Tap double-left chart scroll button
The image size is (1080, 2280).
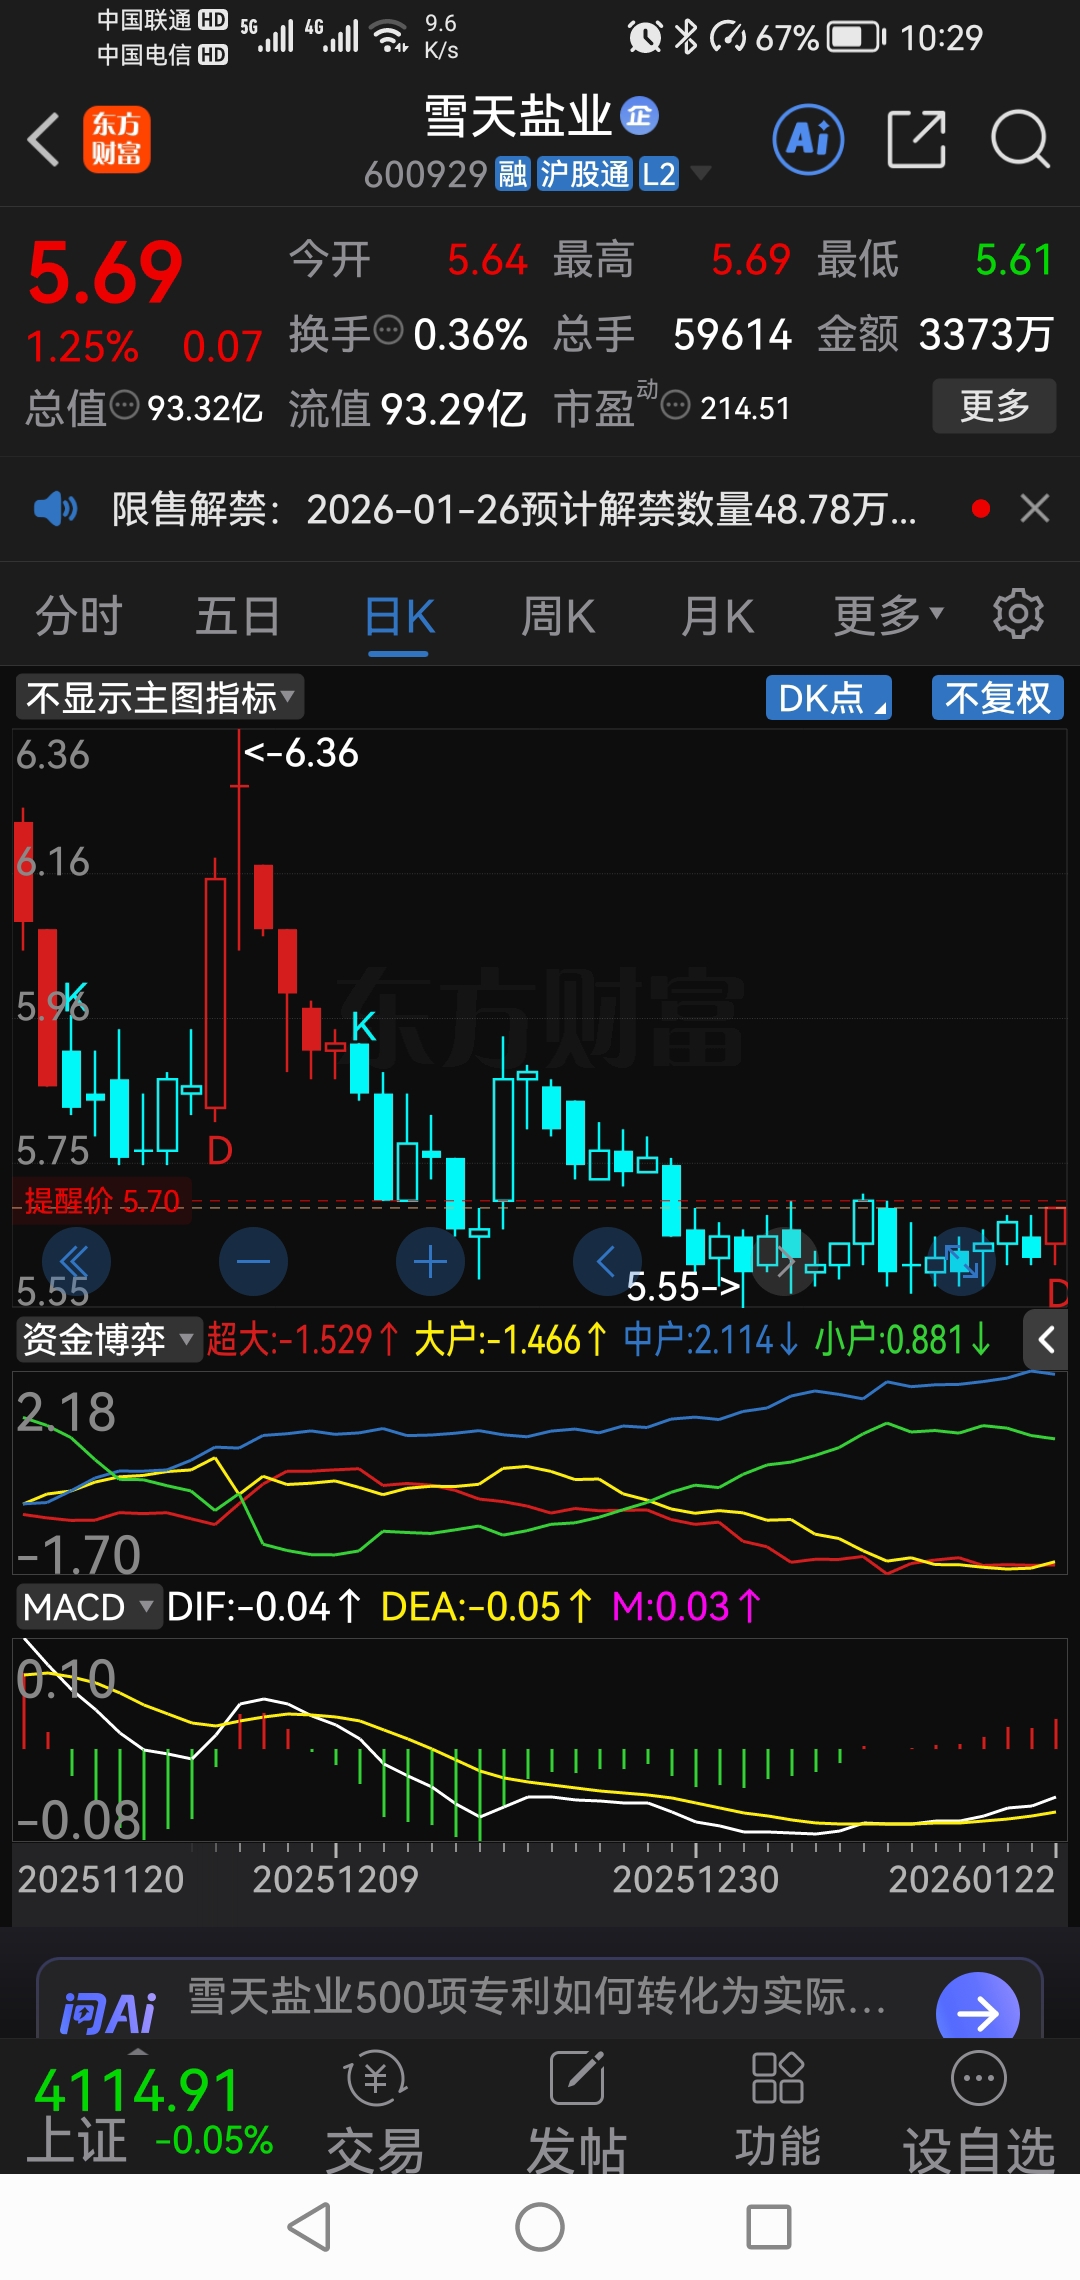point(76,1262)
